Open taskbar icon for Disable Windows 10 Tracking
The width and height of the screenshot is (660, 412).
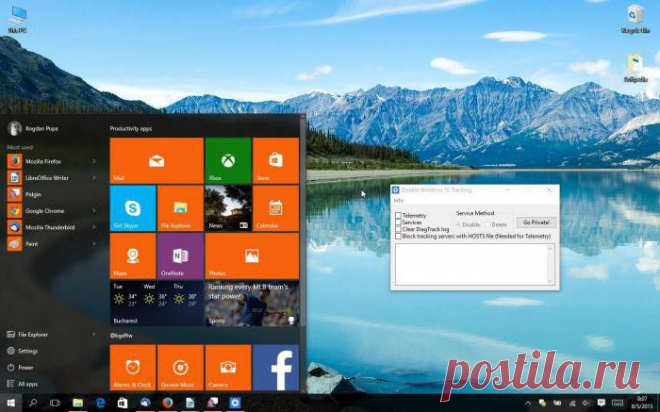234,403
